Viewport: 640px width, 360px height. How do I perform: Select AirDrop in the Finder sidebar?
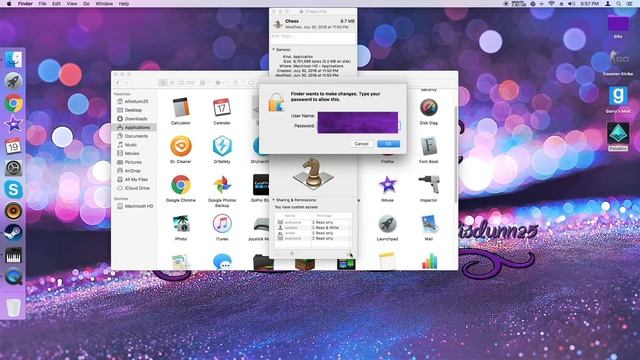133,171
